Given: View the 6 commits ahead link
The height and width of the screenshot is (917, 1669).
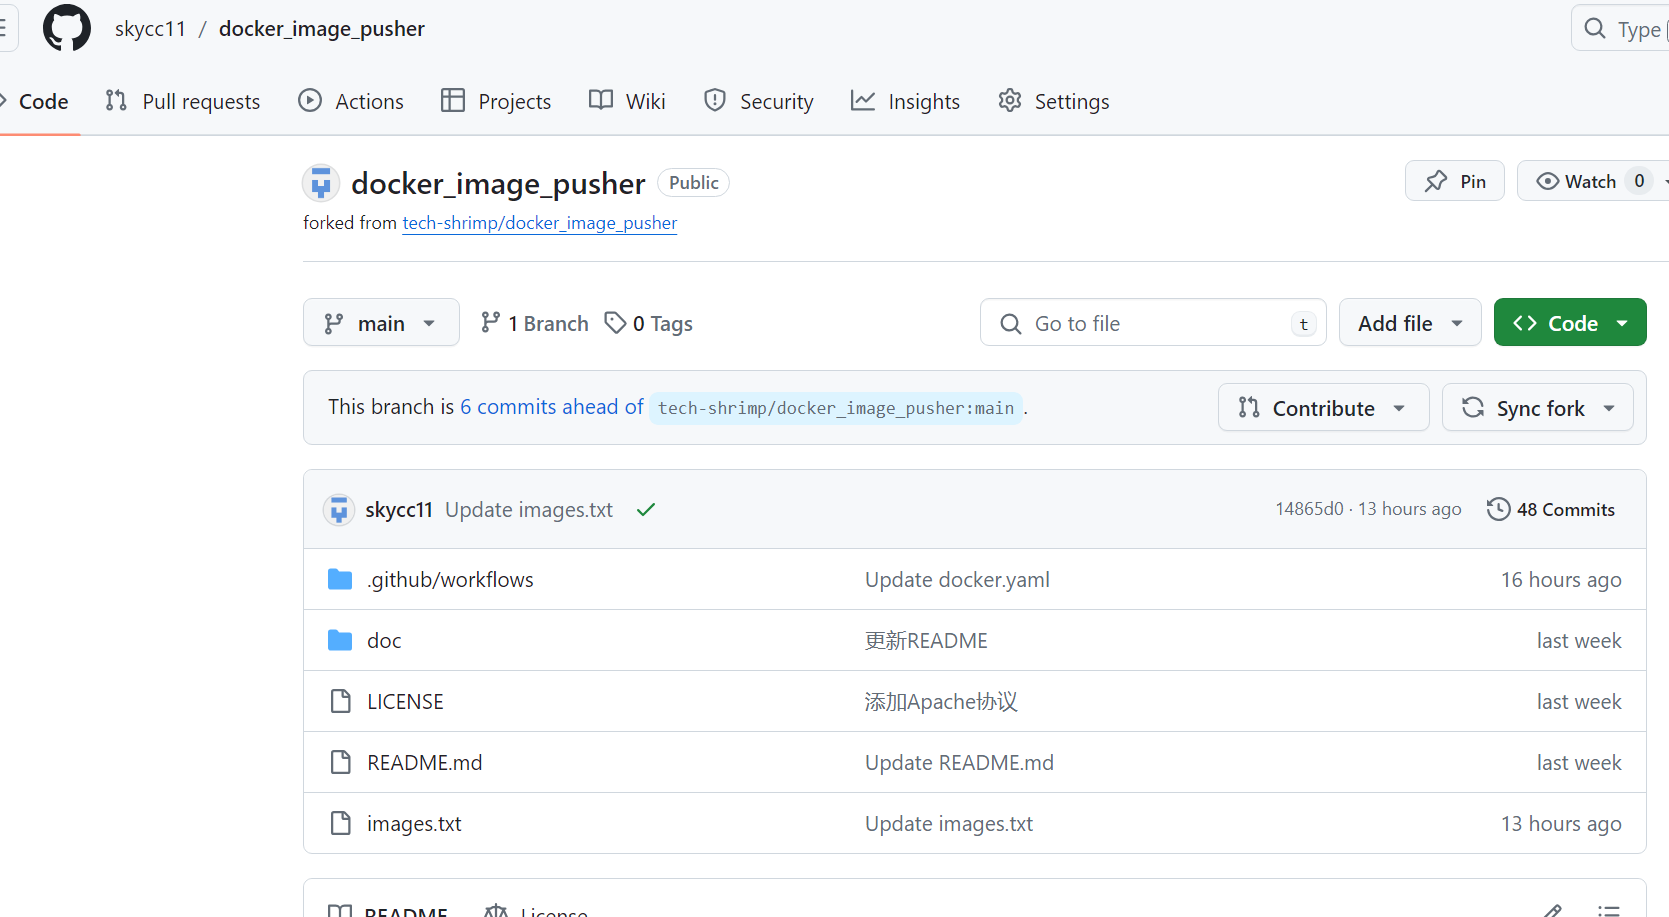Looking at the screenshot, I should (x=552, y=407).
